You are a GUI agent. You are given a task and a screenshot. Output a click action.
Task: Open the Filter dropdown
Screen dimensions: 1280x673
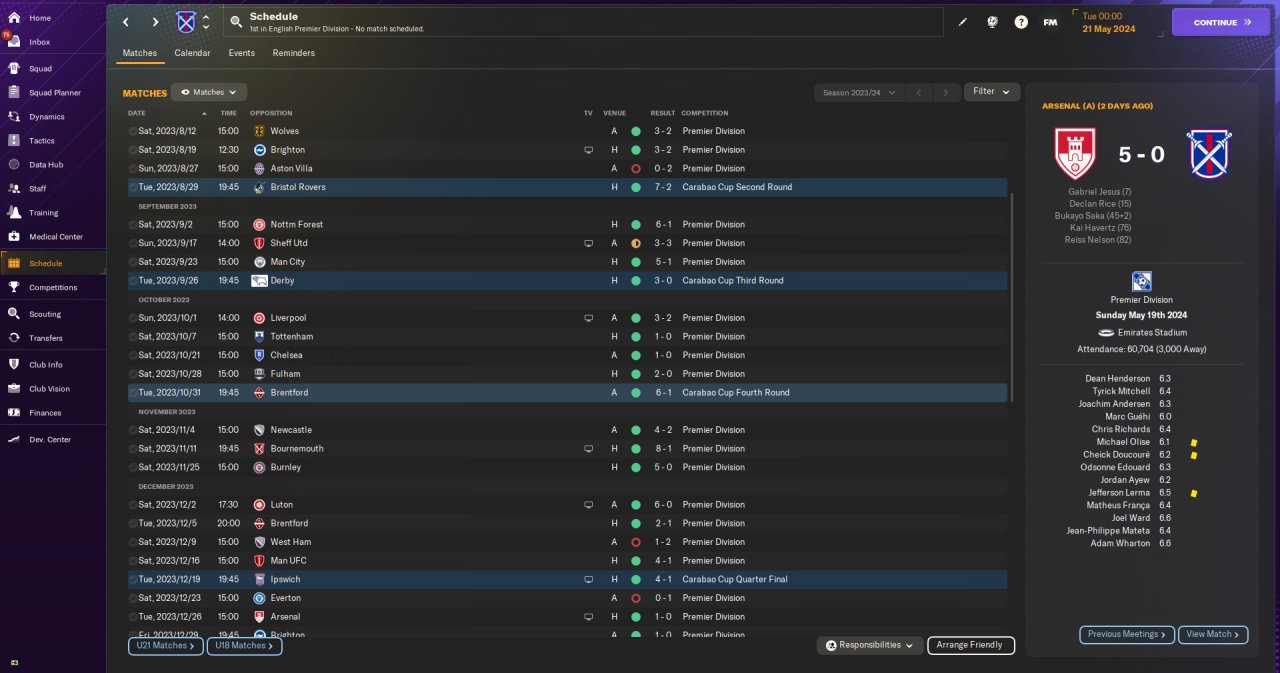coord(992,92)
